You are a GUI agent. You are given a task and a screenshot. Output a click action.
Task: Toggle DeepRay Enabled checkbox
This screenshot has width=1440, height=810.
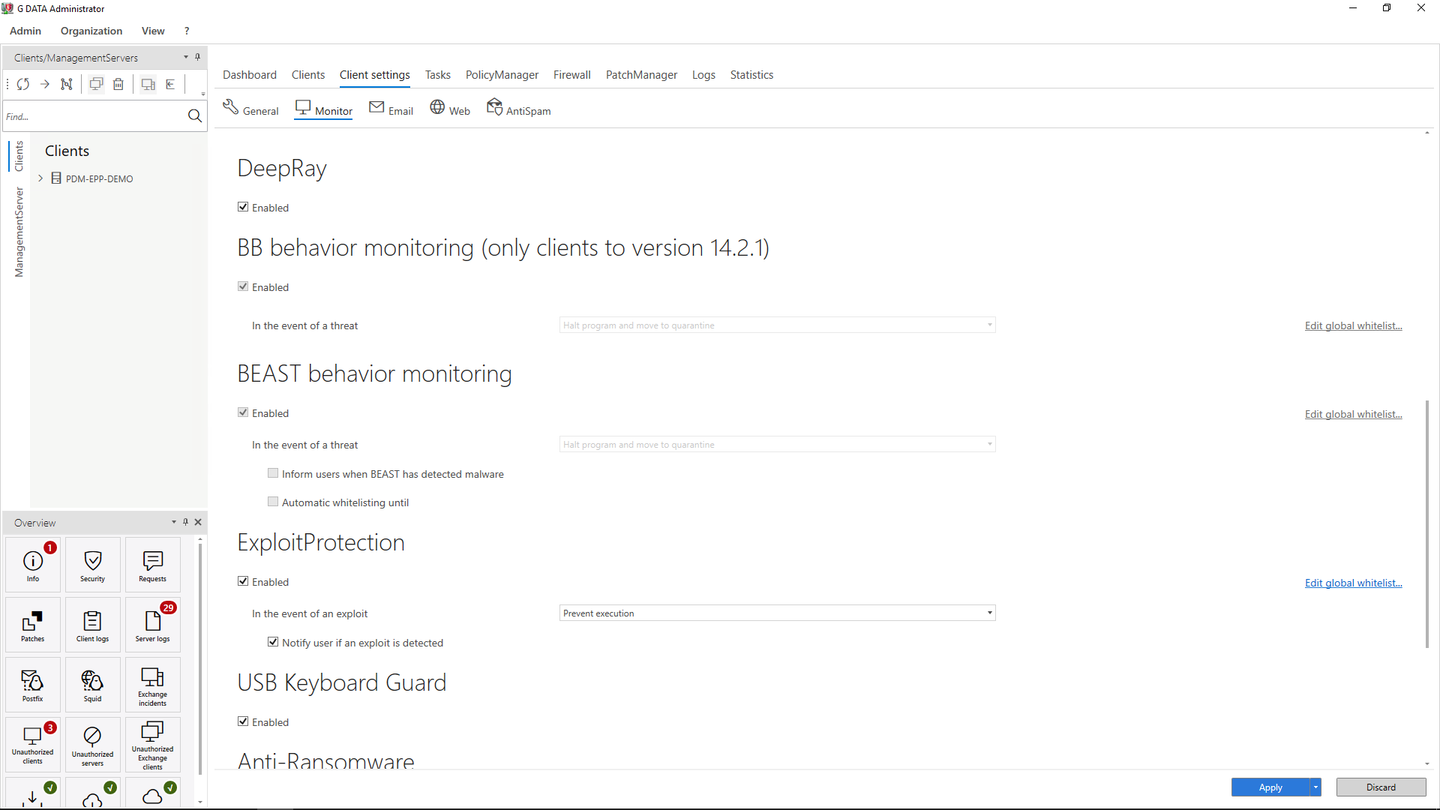[x=243, y=207]
